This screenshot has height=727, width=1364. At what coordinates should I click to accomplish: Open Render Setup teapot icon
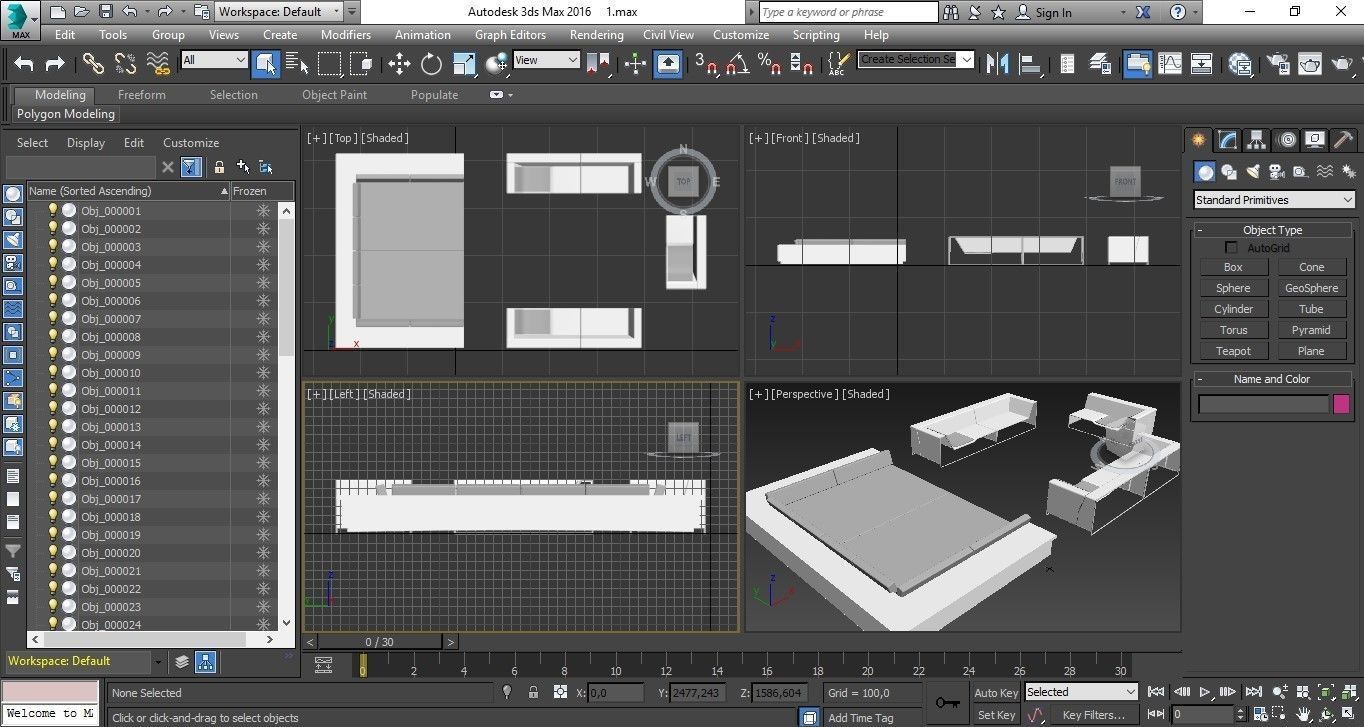click(1278, 63)
